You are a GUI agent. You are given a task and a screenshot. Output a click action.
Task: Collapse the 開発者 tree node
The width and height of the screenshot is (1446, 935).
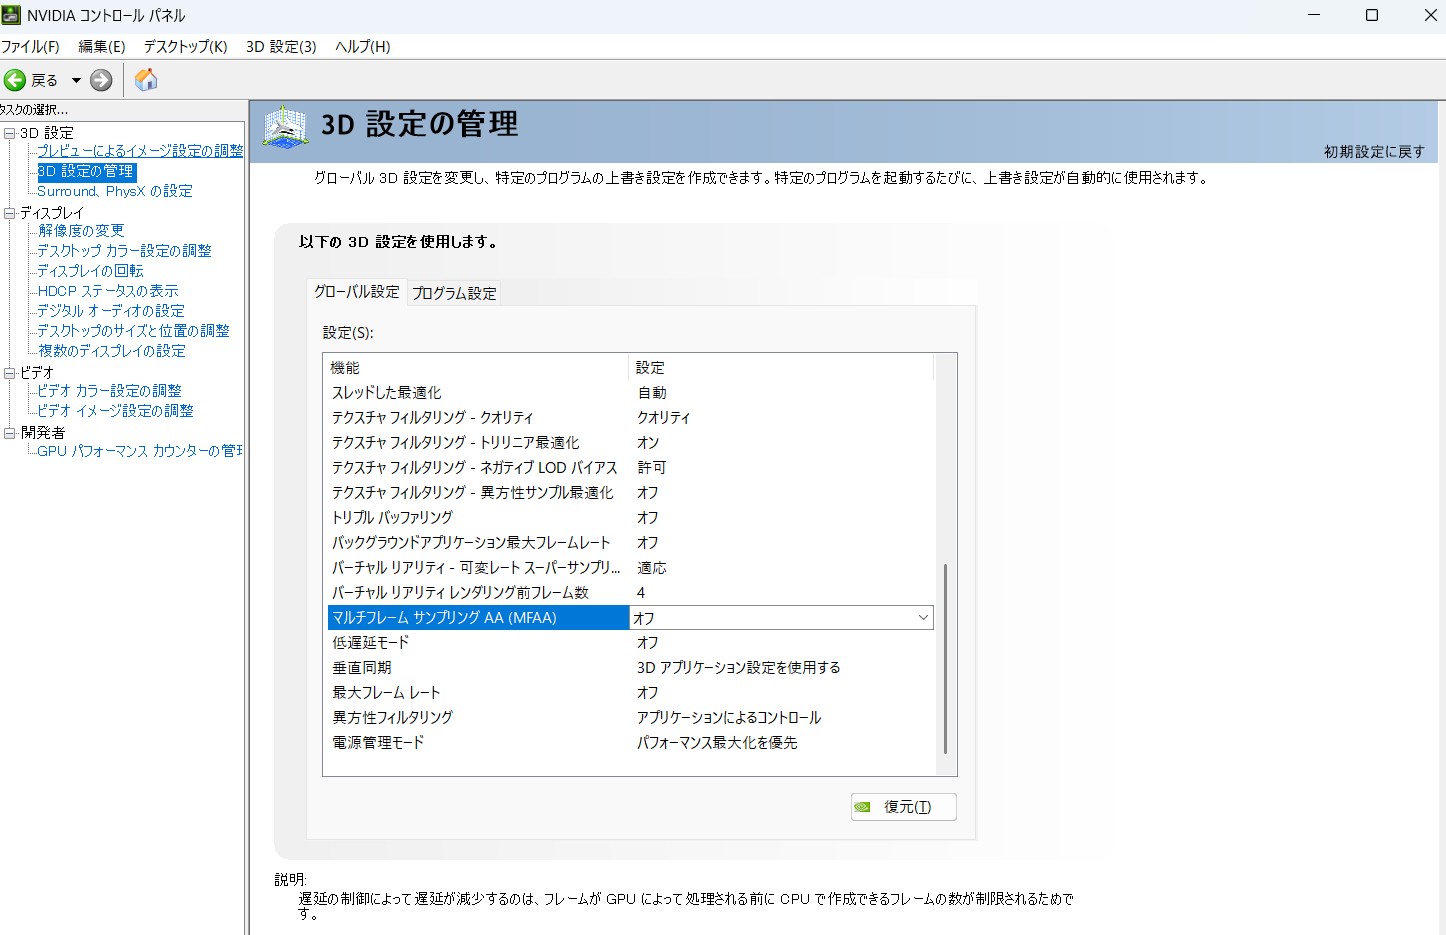(9, 433)
